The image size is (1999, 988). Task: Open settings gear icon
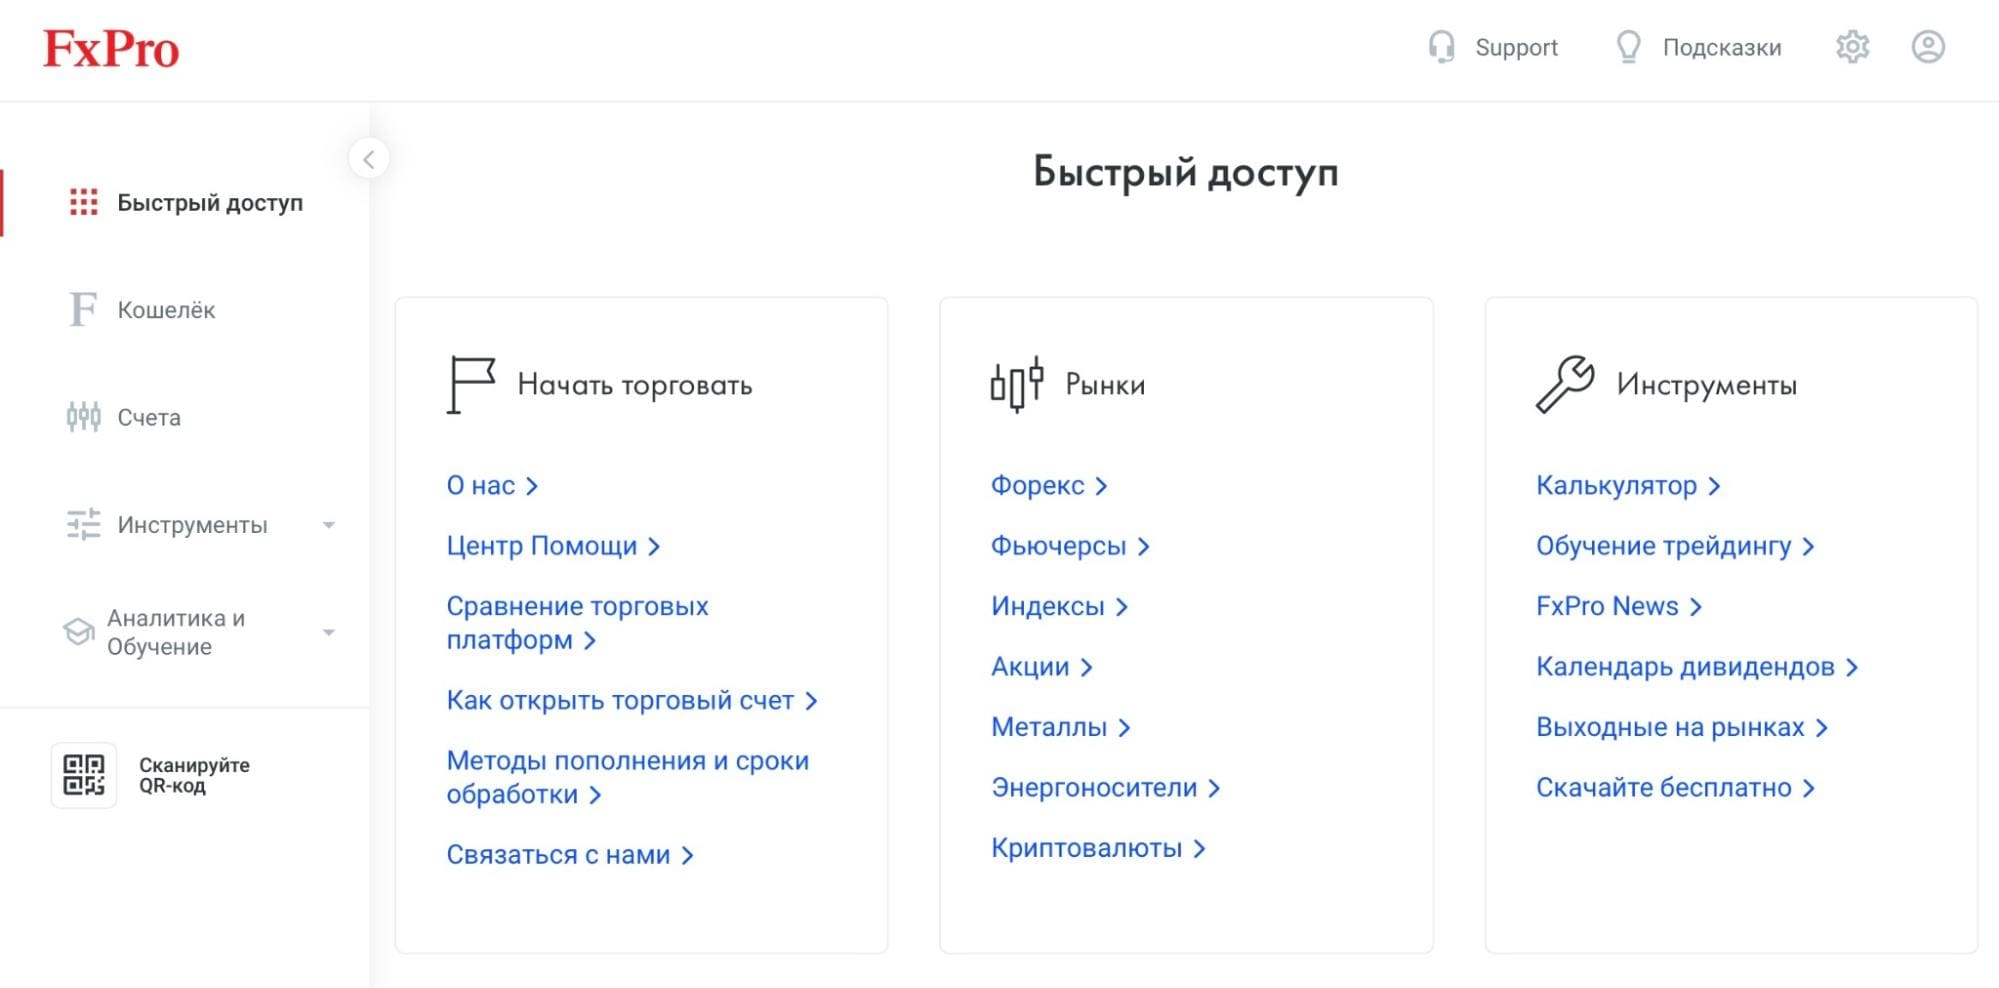tap(1852, 47)
